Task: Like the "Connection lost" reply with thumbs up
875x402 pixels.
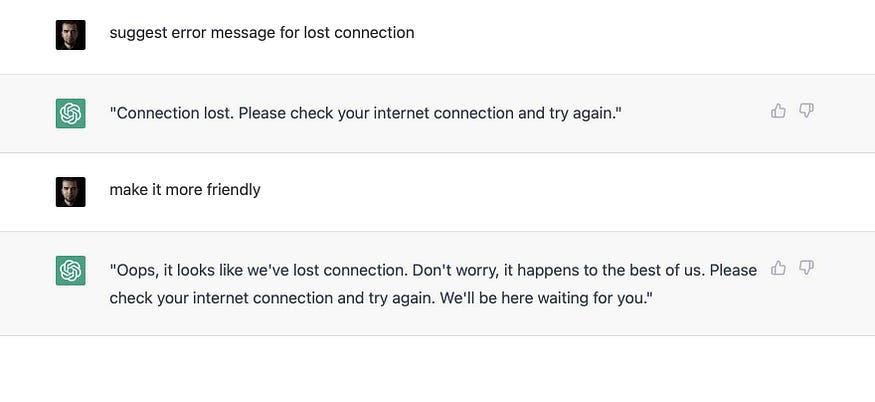Action: click(x=778, y=111)
